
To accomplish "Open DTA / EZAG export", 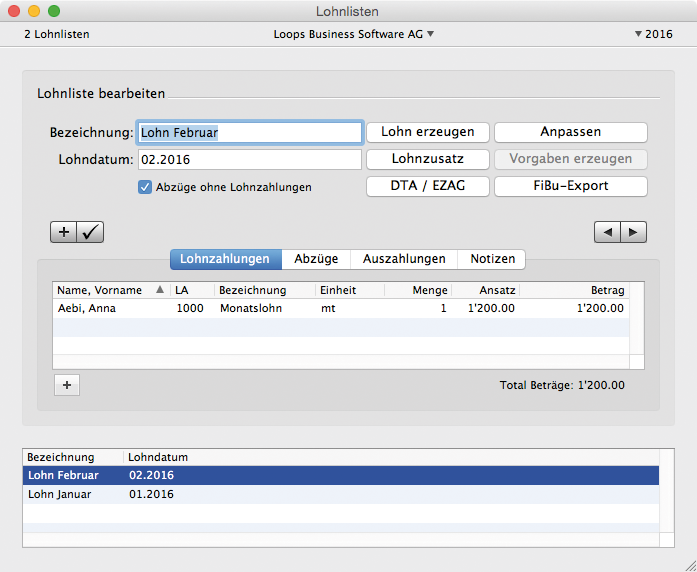I will [x=427, y=186].
